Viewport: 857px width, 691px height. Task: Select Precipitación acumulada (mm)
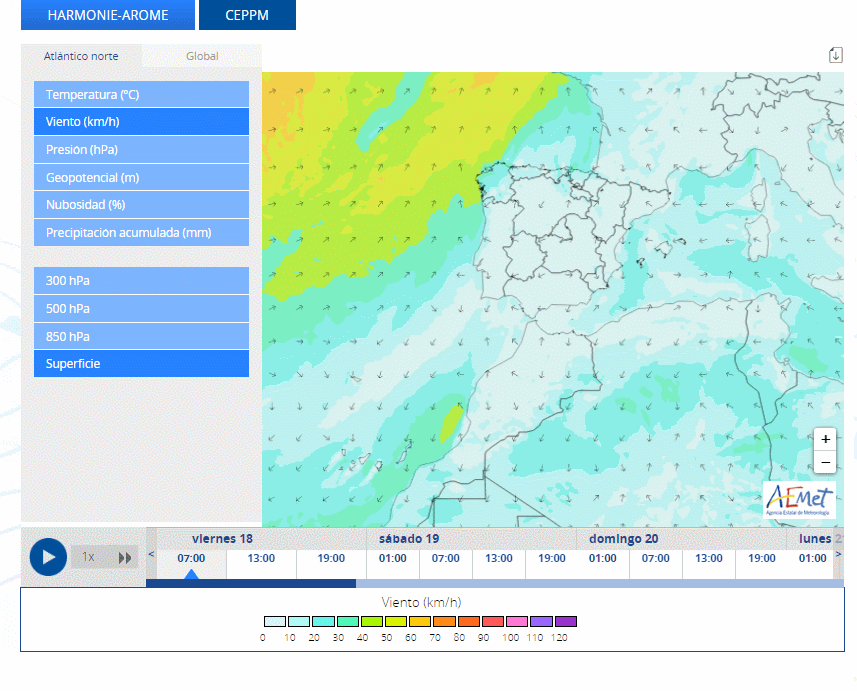pyautogui.click(x=141, y=233)
